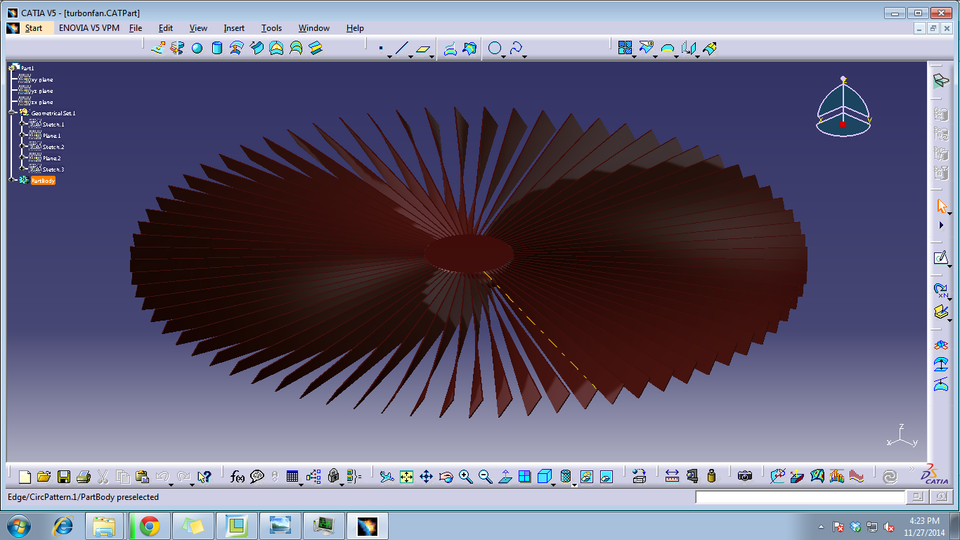Select the Plane creation tool
Image resolution: width=960 pixels, height=540 pixels.
pos(422,48)
